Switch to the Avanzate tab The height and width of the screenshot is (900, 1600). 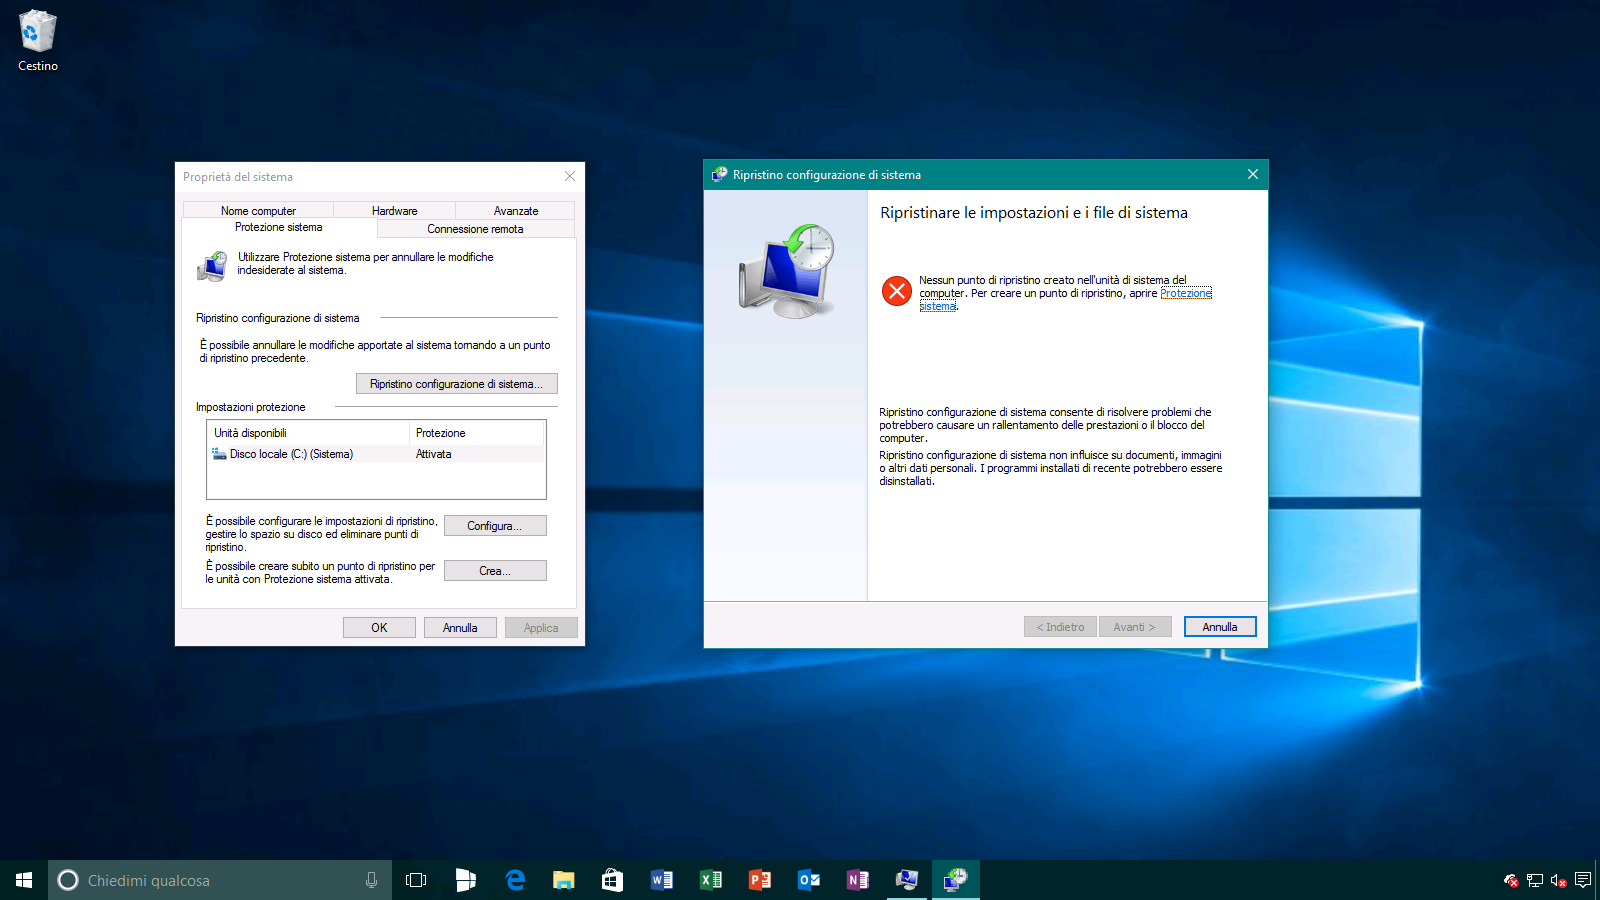click(516, 211)
